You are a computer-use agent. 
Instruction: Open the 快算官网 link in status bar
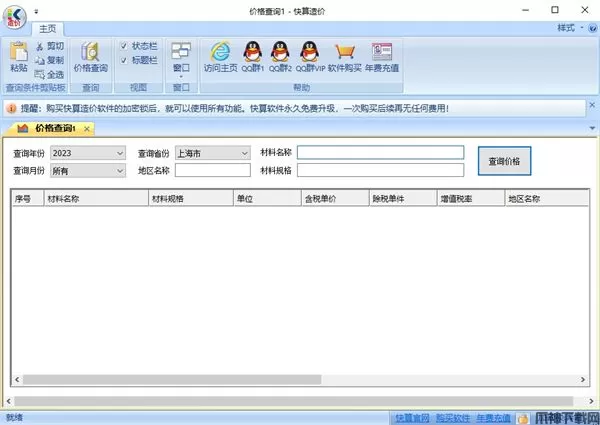point(412,418)
